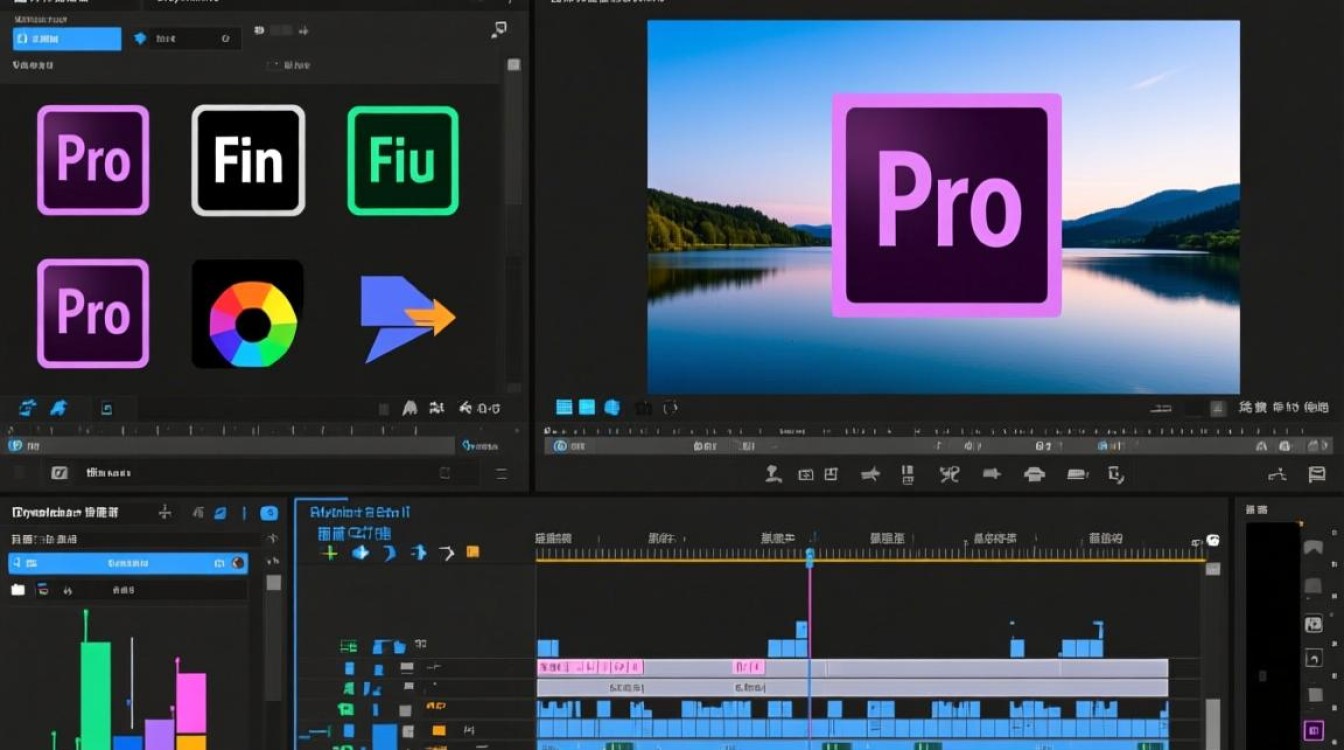The width and height of the screenshot is (1344, 750).
Task: Click the dark round icon in the highlighted blue row
Action: click(x=238, y=563)
